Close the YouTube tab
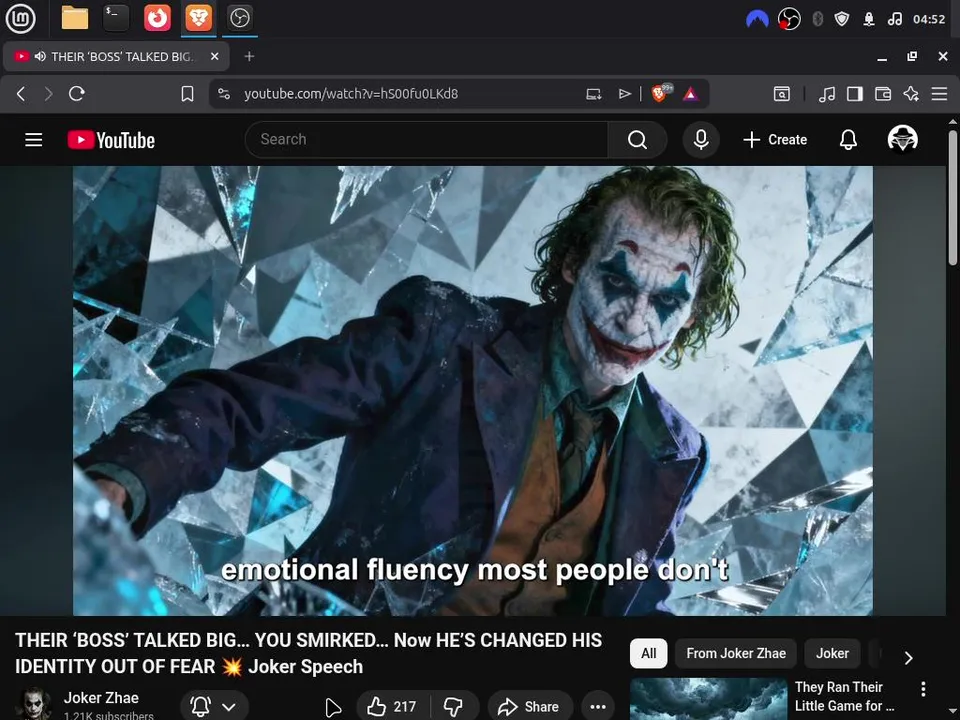The image size is (960, 720). pos(214,56)
